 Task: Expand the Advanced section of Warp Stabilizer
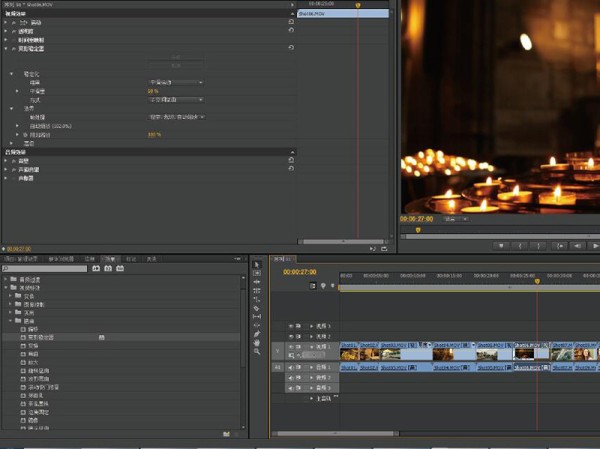[11, 143]
